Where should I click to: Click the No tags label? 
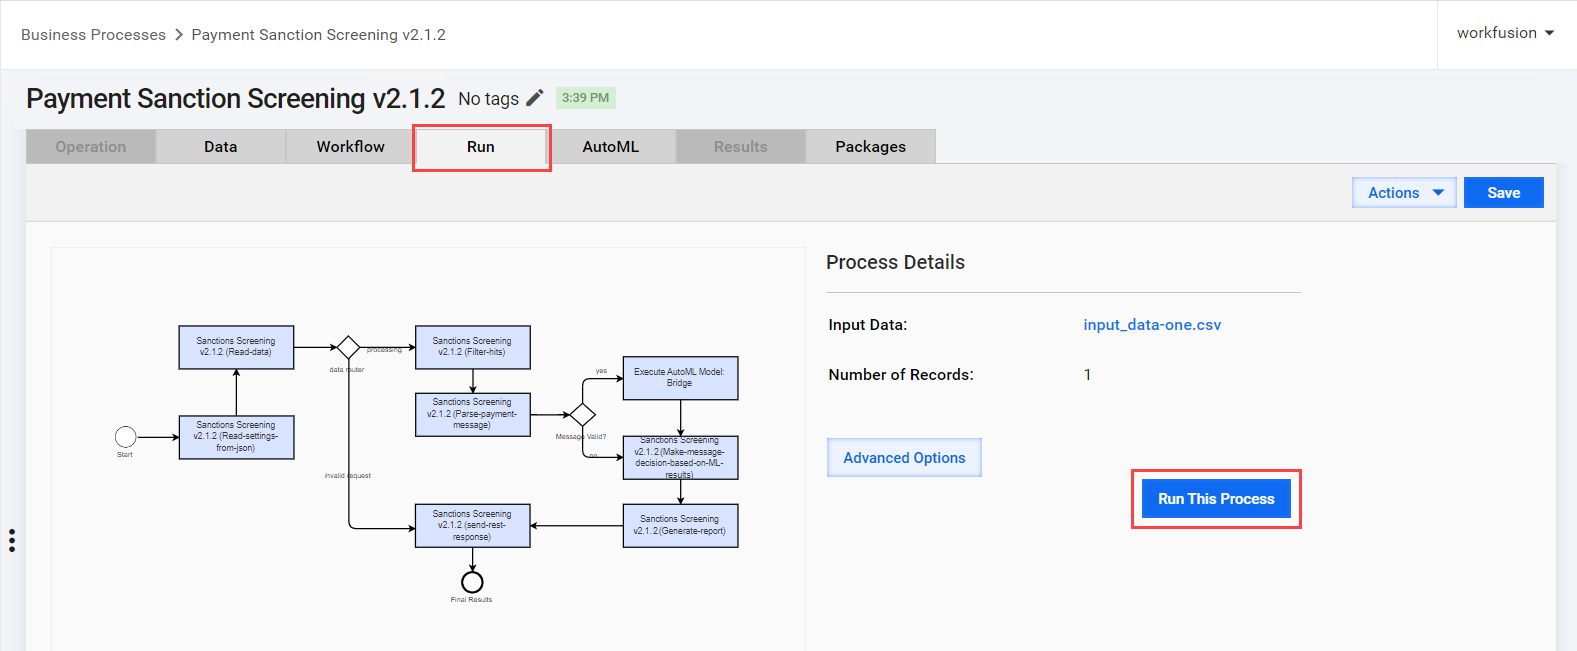(488, 99)
